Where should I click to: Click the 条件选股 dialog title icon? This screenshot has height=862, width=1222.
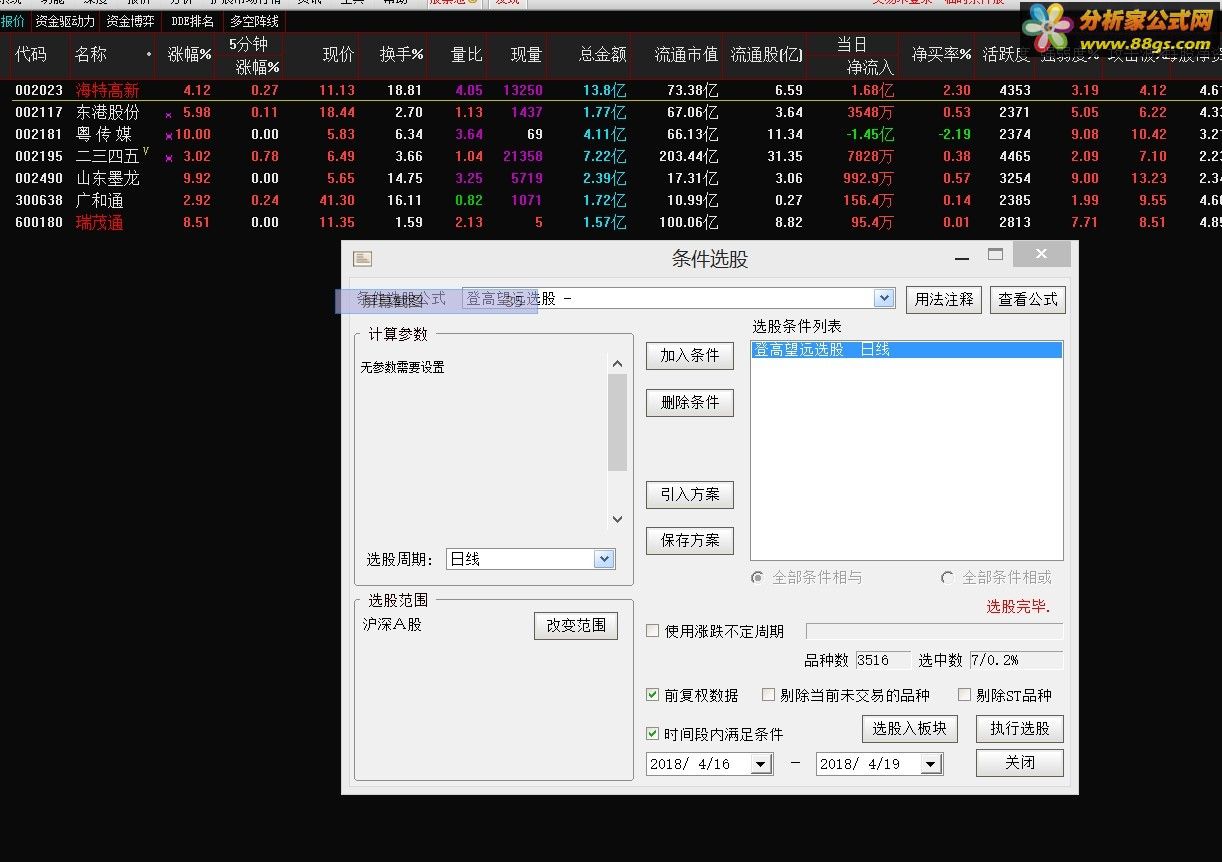(x=362, y=259)
